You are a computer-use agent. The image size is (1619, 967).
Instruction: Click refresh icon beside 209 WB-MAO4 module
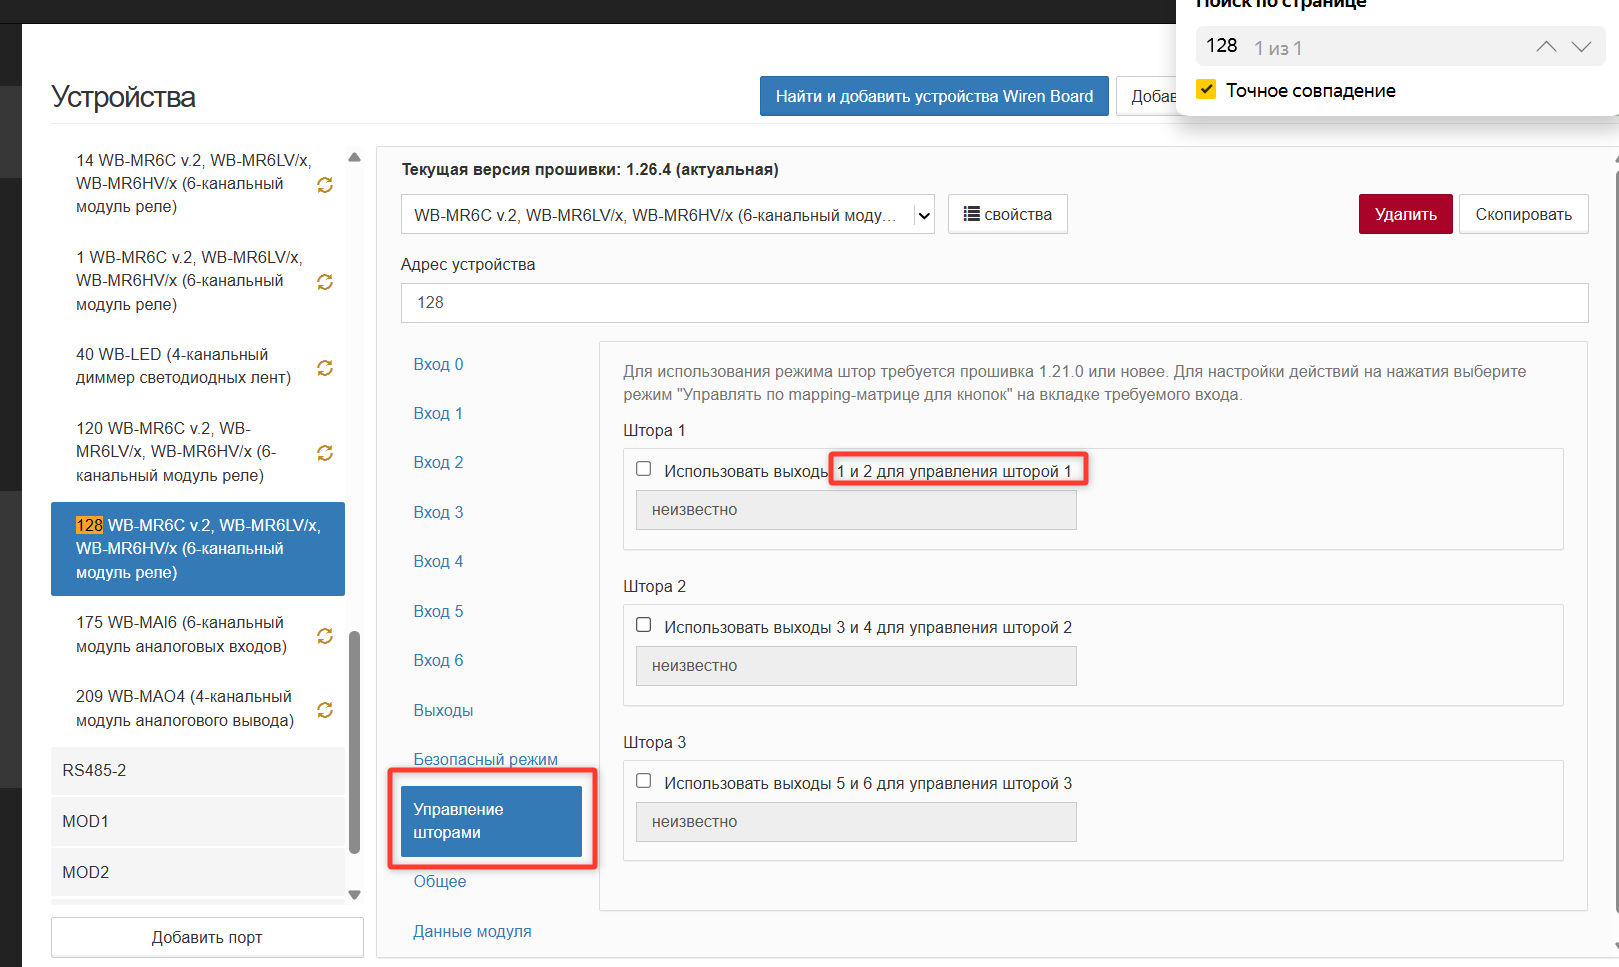325,710
